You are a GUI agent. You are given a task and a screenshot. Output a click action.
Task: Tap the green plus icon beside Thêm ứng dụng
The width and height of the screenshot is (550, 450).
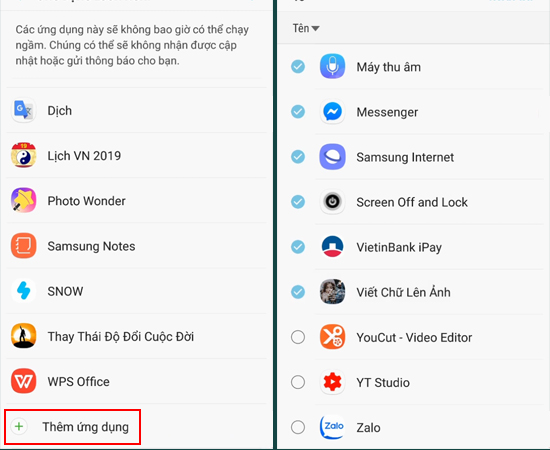19,427
